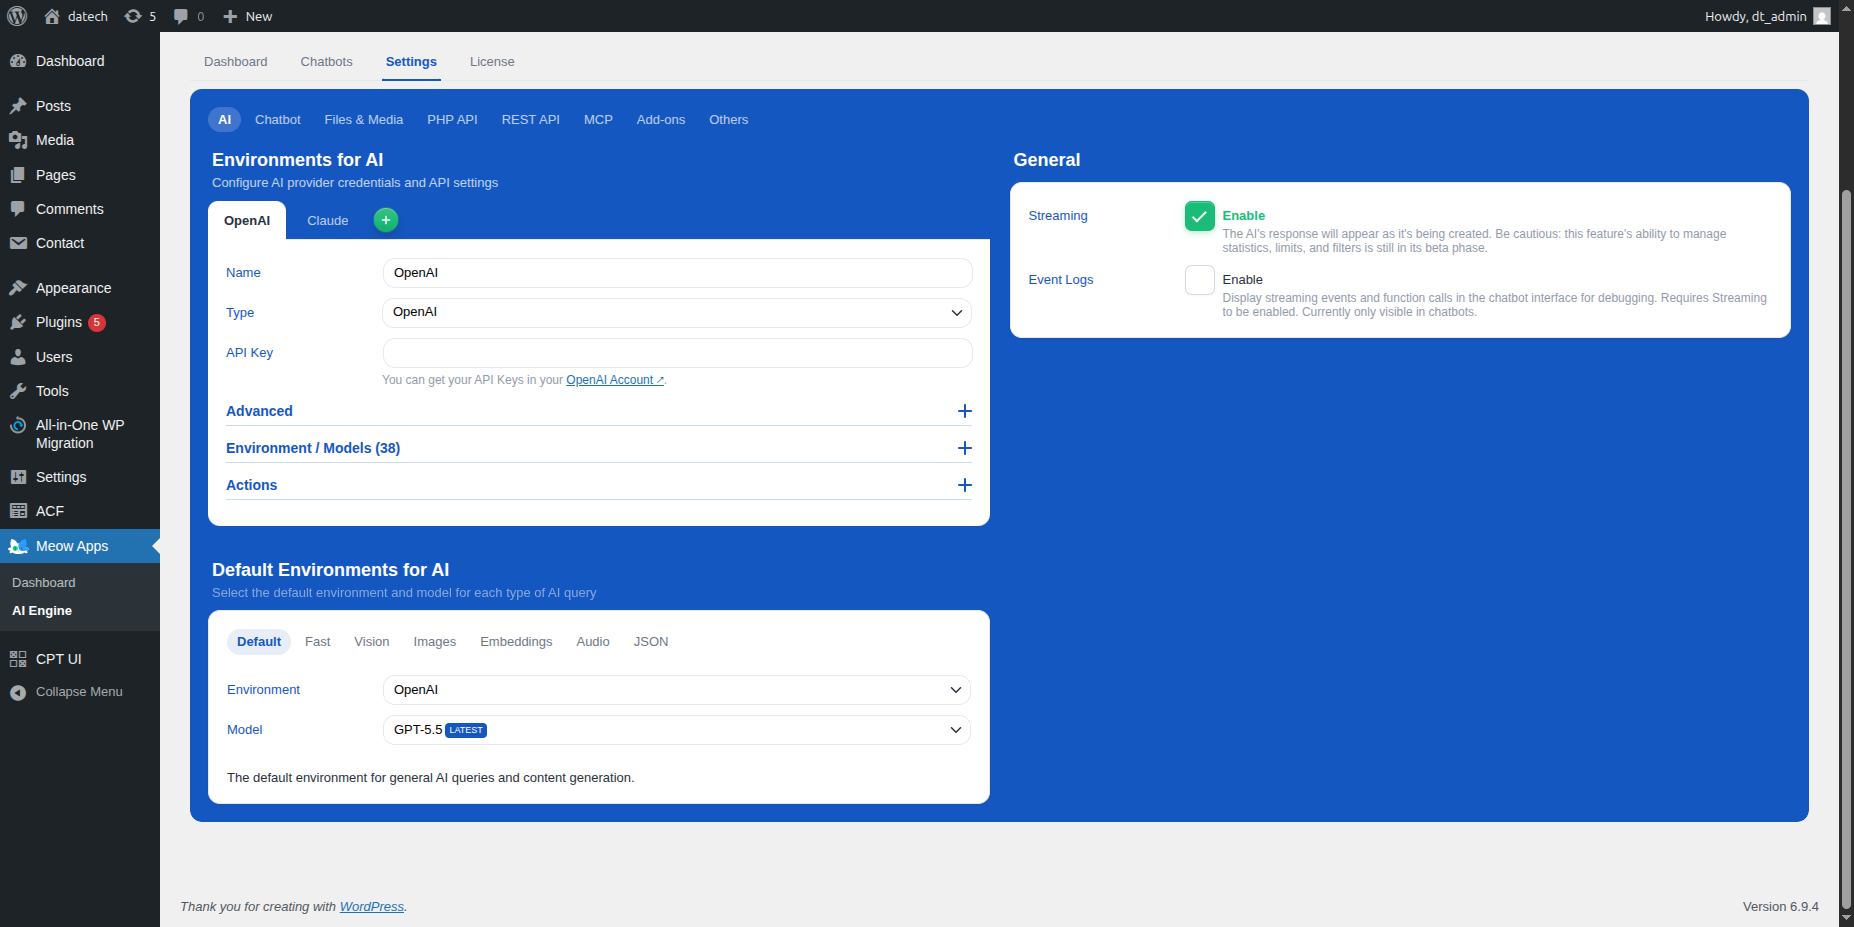Open the Plugins menu with 5 badge

tap(80, 322)
